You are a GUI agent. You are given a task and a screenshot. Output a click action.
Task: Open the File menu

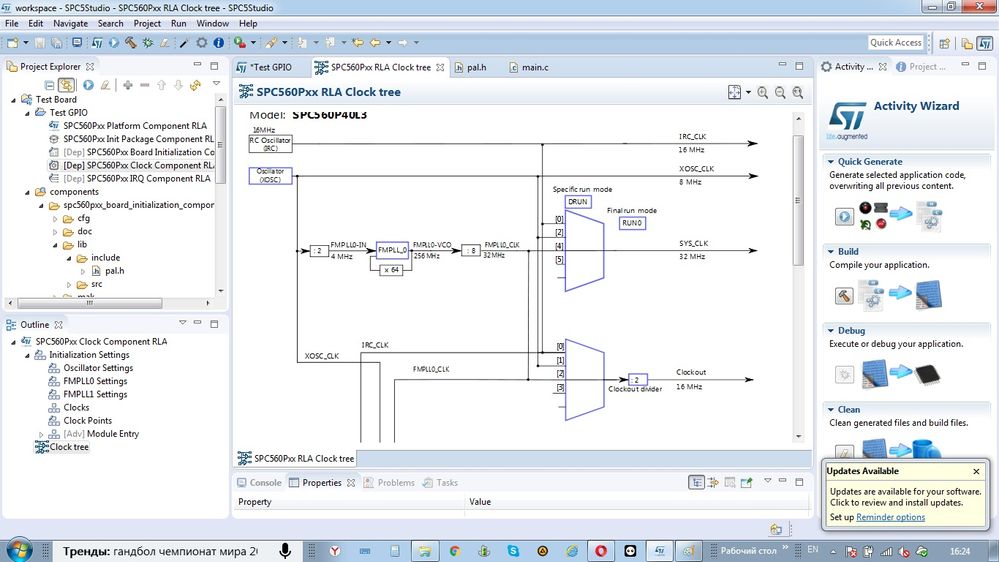pyautogui.click(x=11, y=24)
